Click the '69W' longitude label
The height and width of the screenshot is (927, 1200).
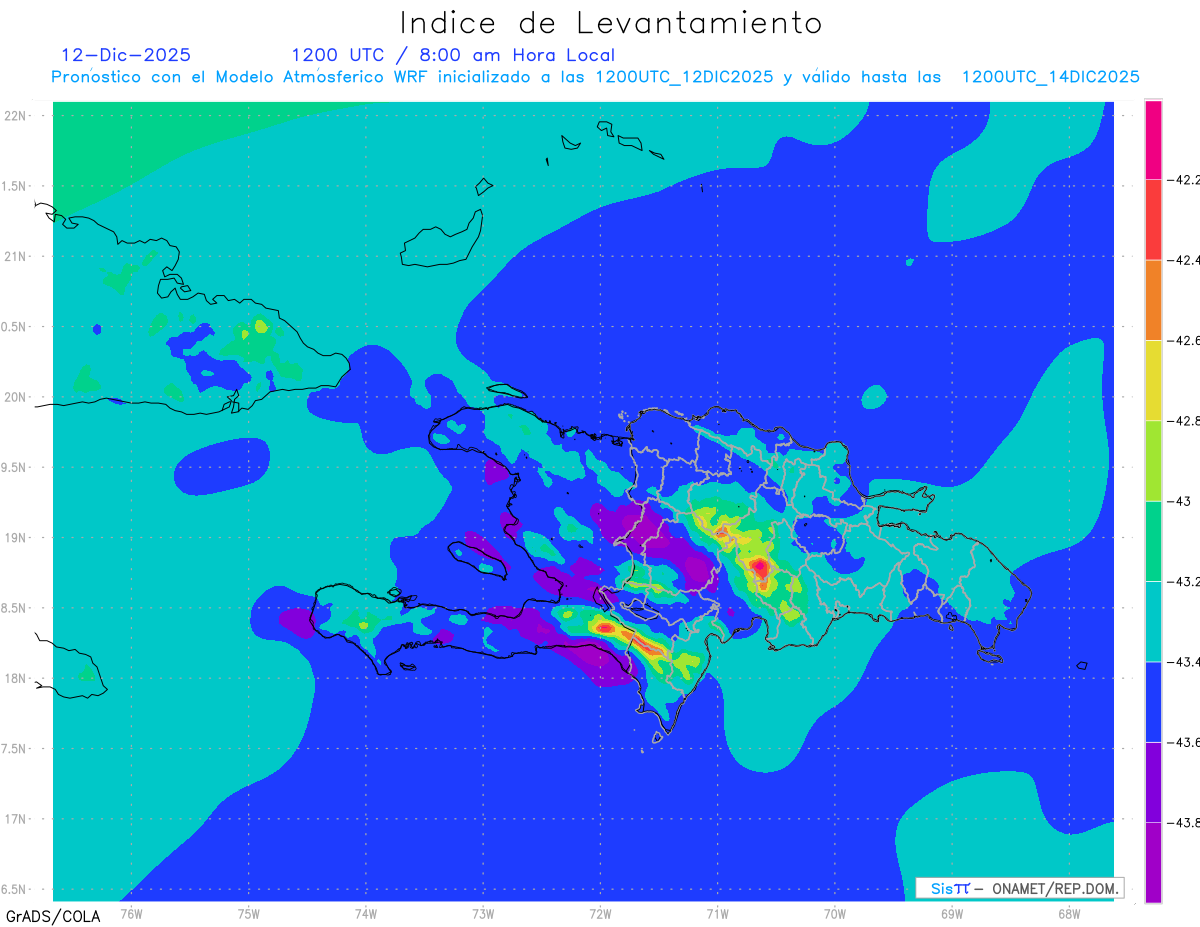point(951,912)
